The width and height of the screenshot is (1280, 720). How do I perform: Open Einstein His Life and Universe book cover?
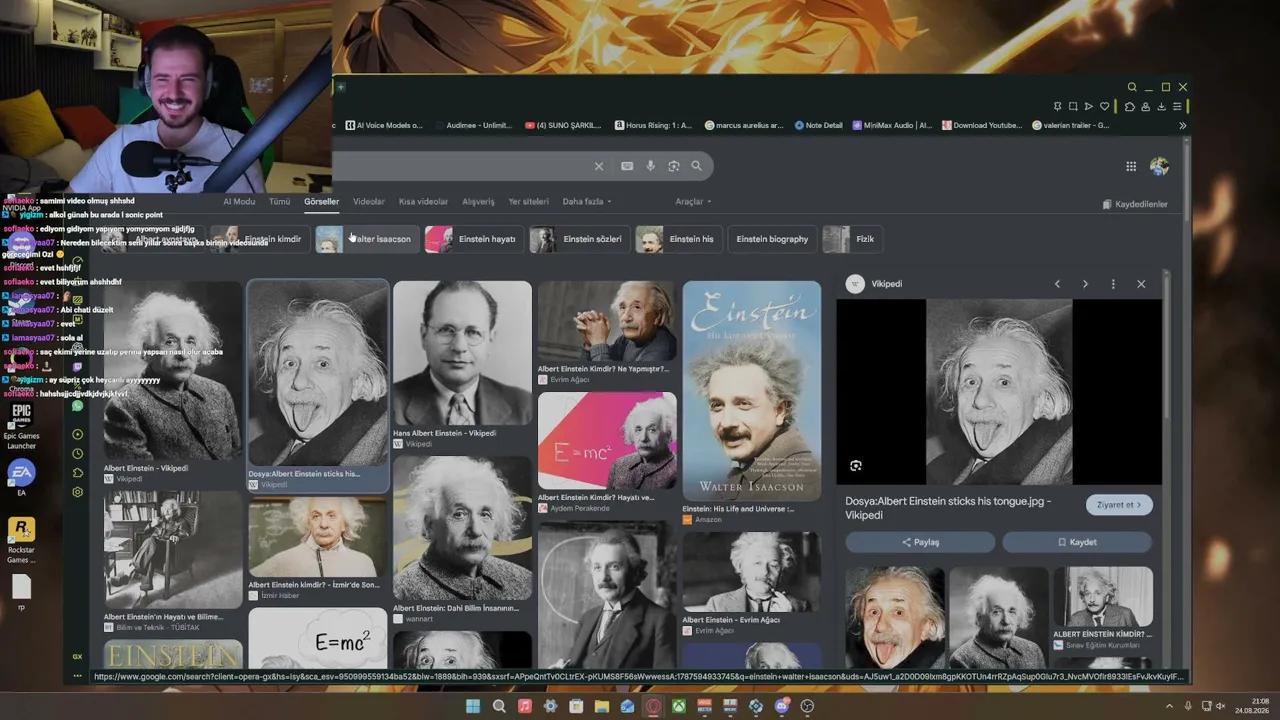(752, 391)
